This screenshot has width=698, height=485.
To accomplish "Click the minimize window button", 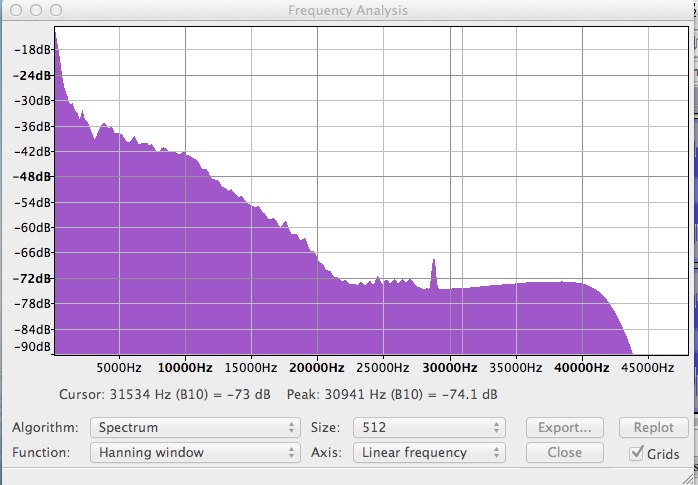I will (36, 10).
